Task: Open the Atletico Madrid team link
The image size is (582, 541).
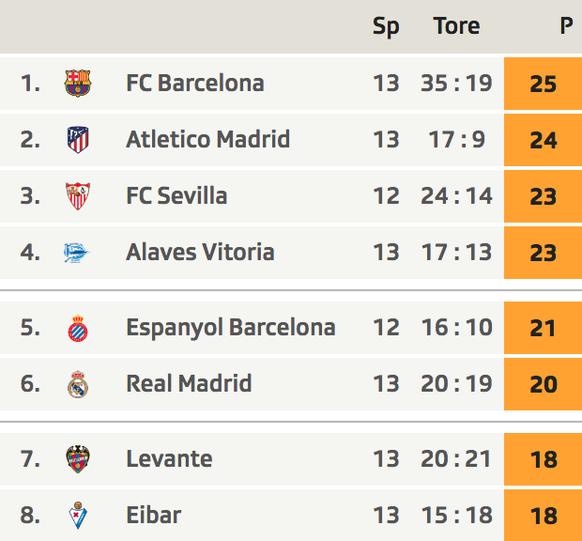Action: tap(208, 140)
